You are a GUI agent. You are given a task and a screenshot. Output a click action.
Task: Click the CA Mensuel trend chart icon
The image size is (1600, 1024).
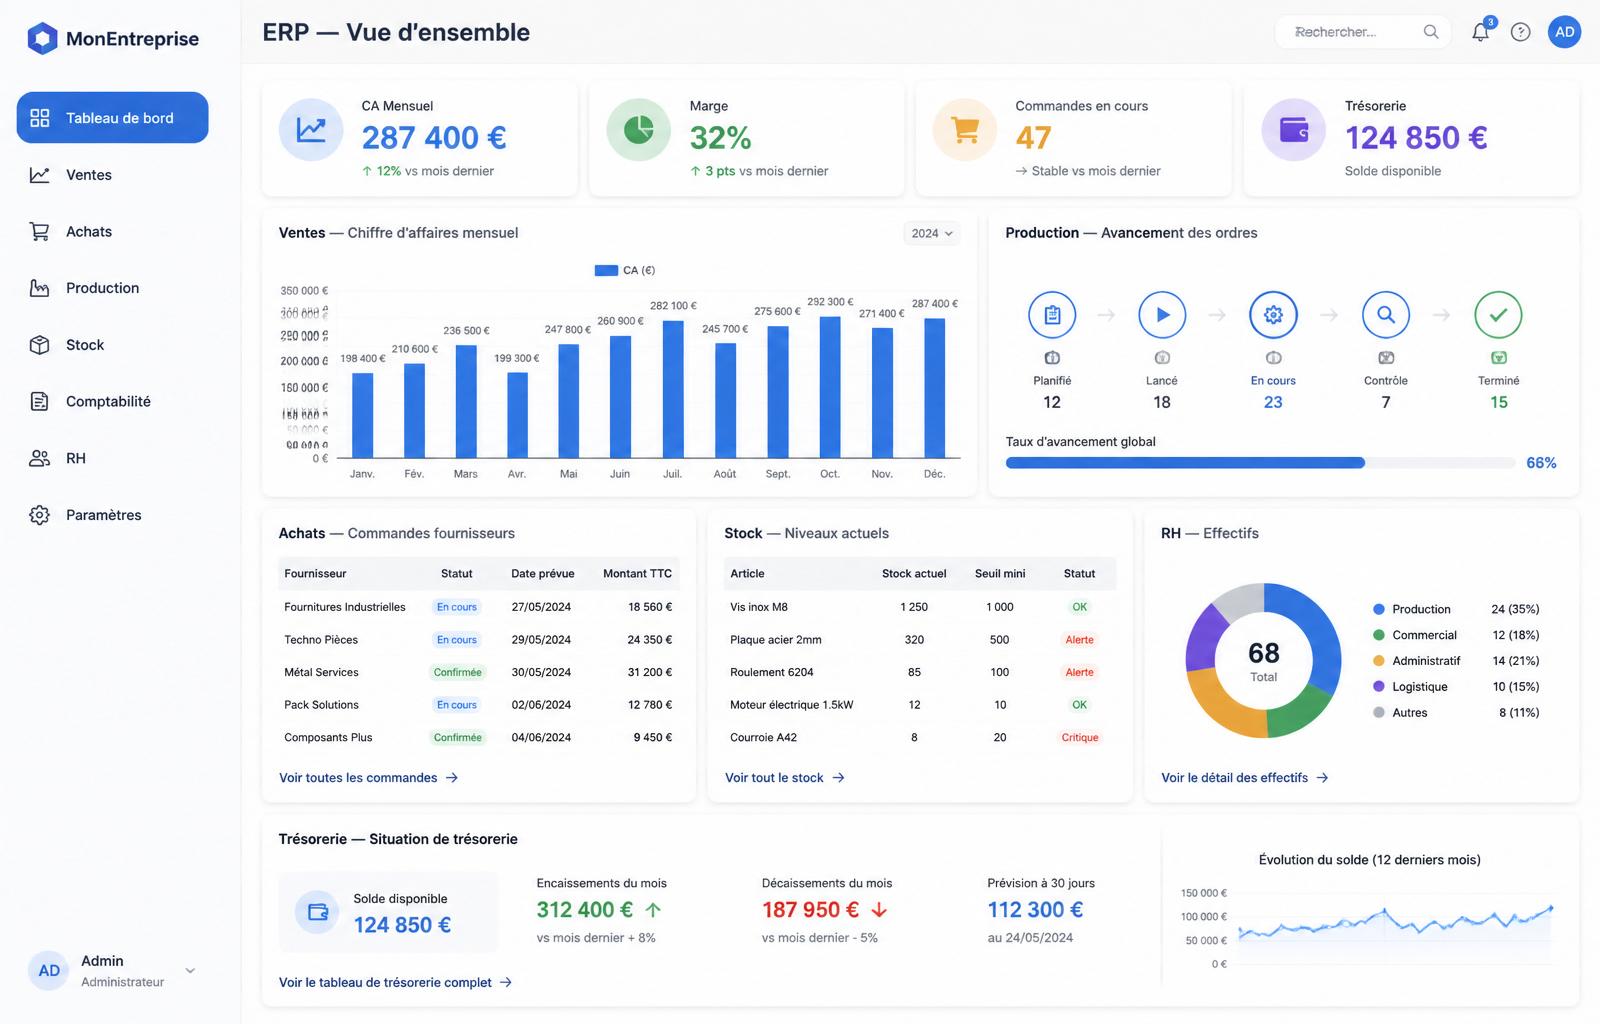311,130
